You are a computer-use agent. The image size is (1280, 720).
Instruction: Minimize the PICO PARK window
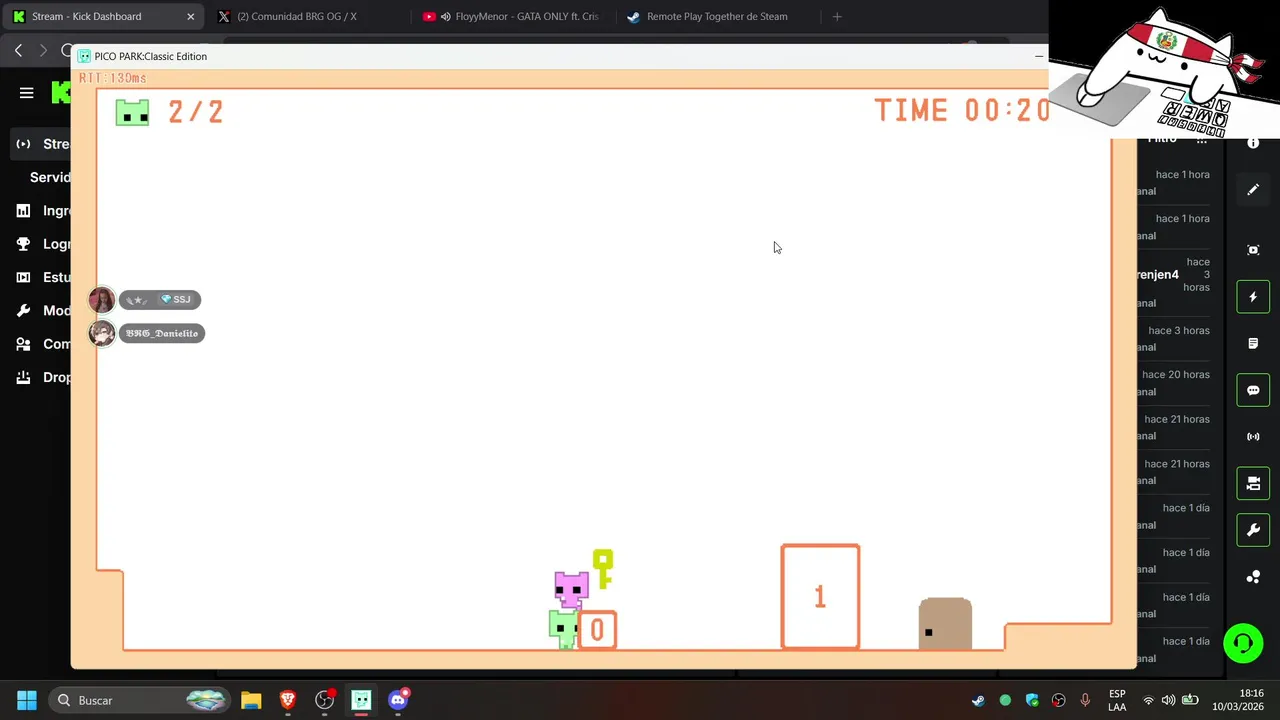1038,56
